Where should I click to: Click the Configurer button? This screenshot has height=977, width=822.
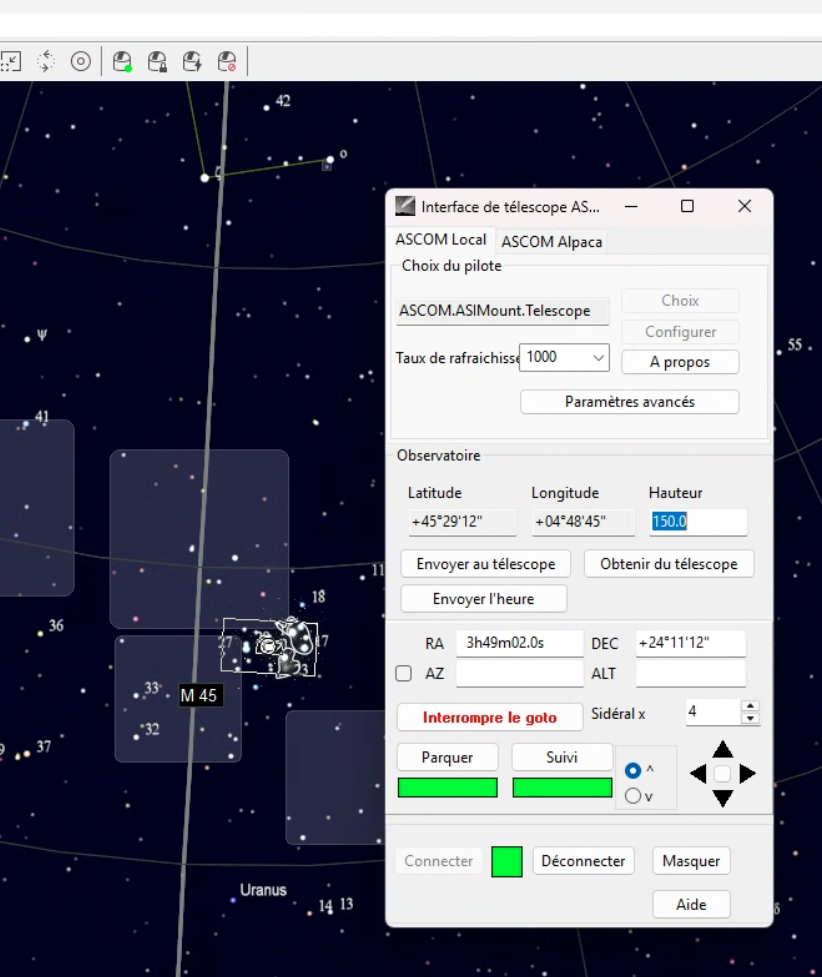680,332
